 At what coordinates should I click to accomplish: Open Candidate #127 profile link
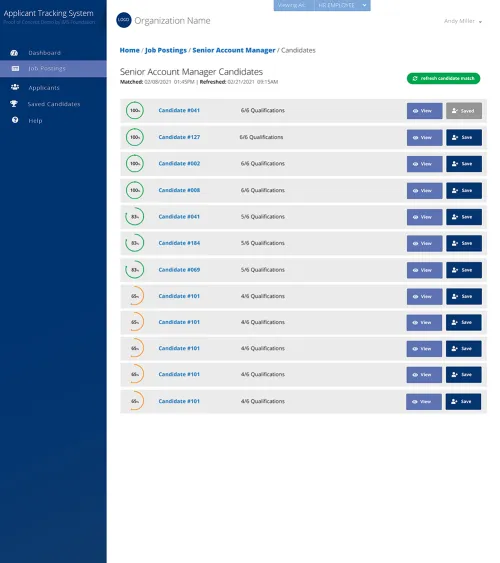pyautogui.click(x=179, y=137)
